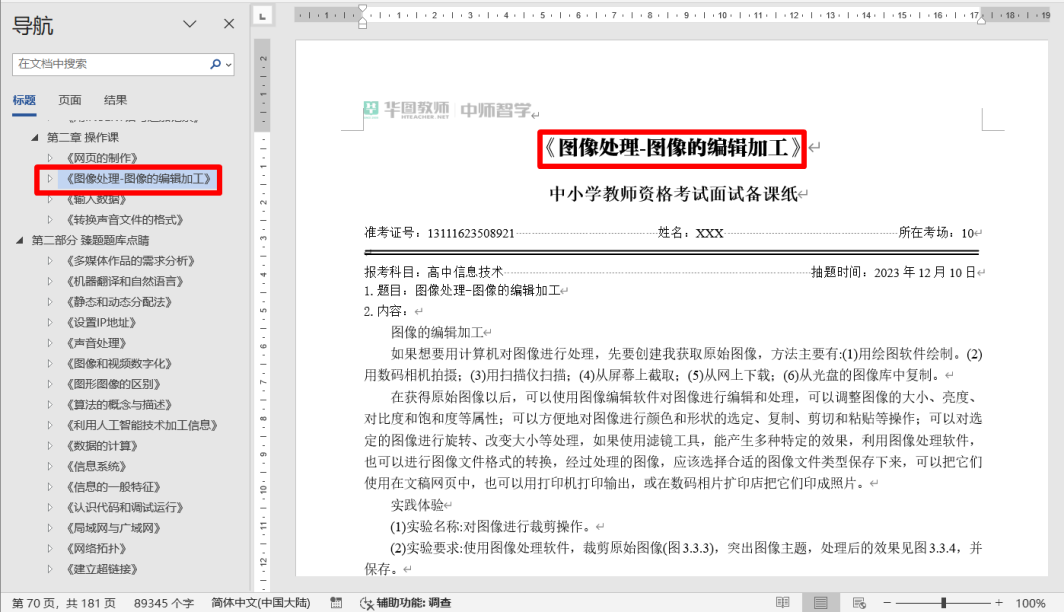
Task: Go to 《网络拓扑》 in navigation list
Action: click(x=97, y=548)
